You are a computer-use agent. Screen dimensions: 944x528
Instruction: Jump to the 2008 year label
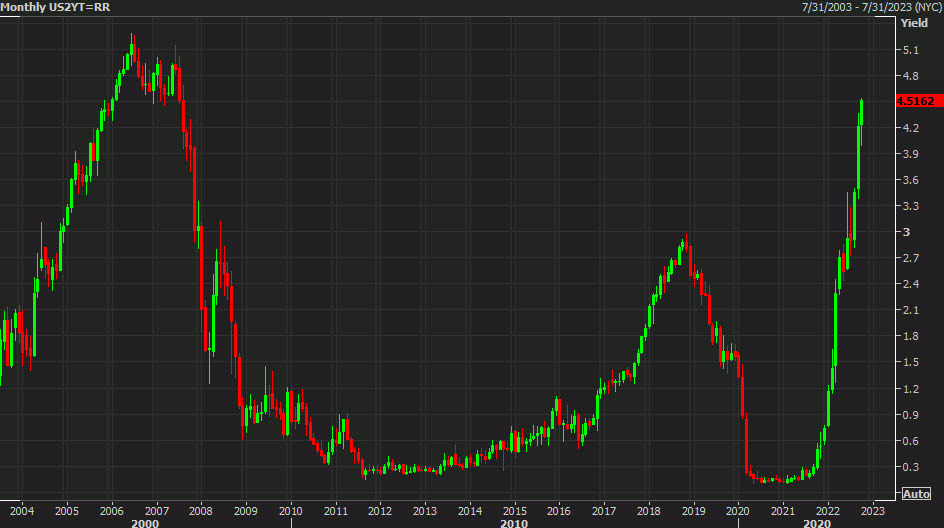201,509
